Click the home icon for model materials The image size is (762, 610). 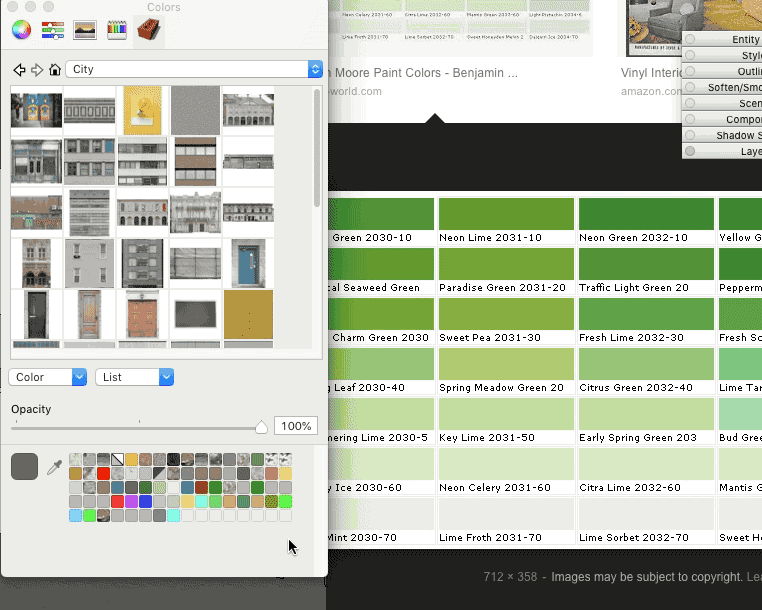coord(55,70)
